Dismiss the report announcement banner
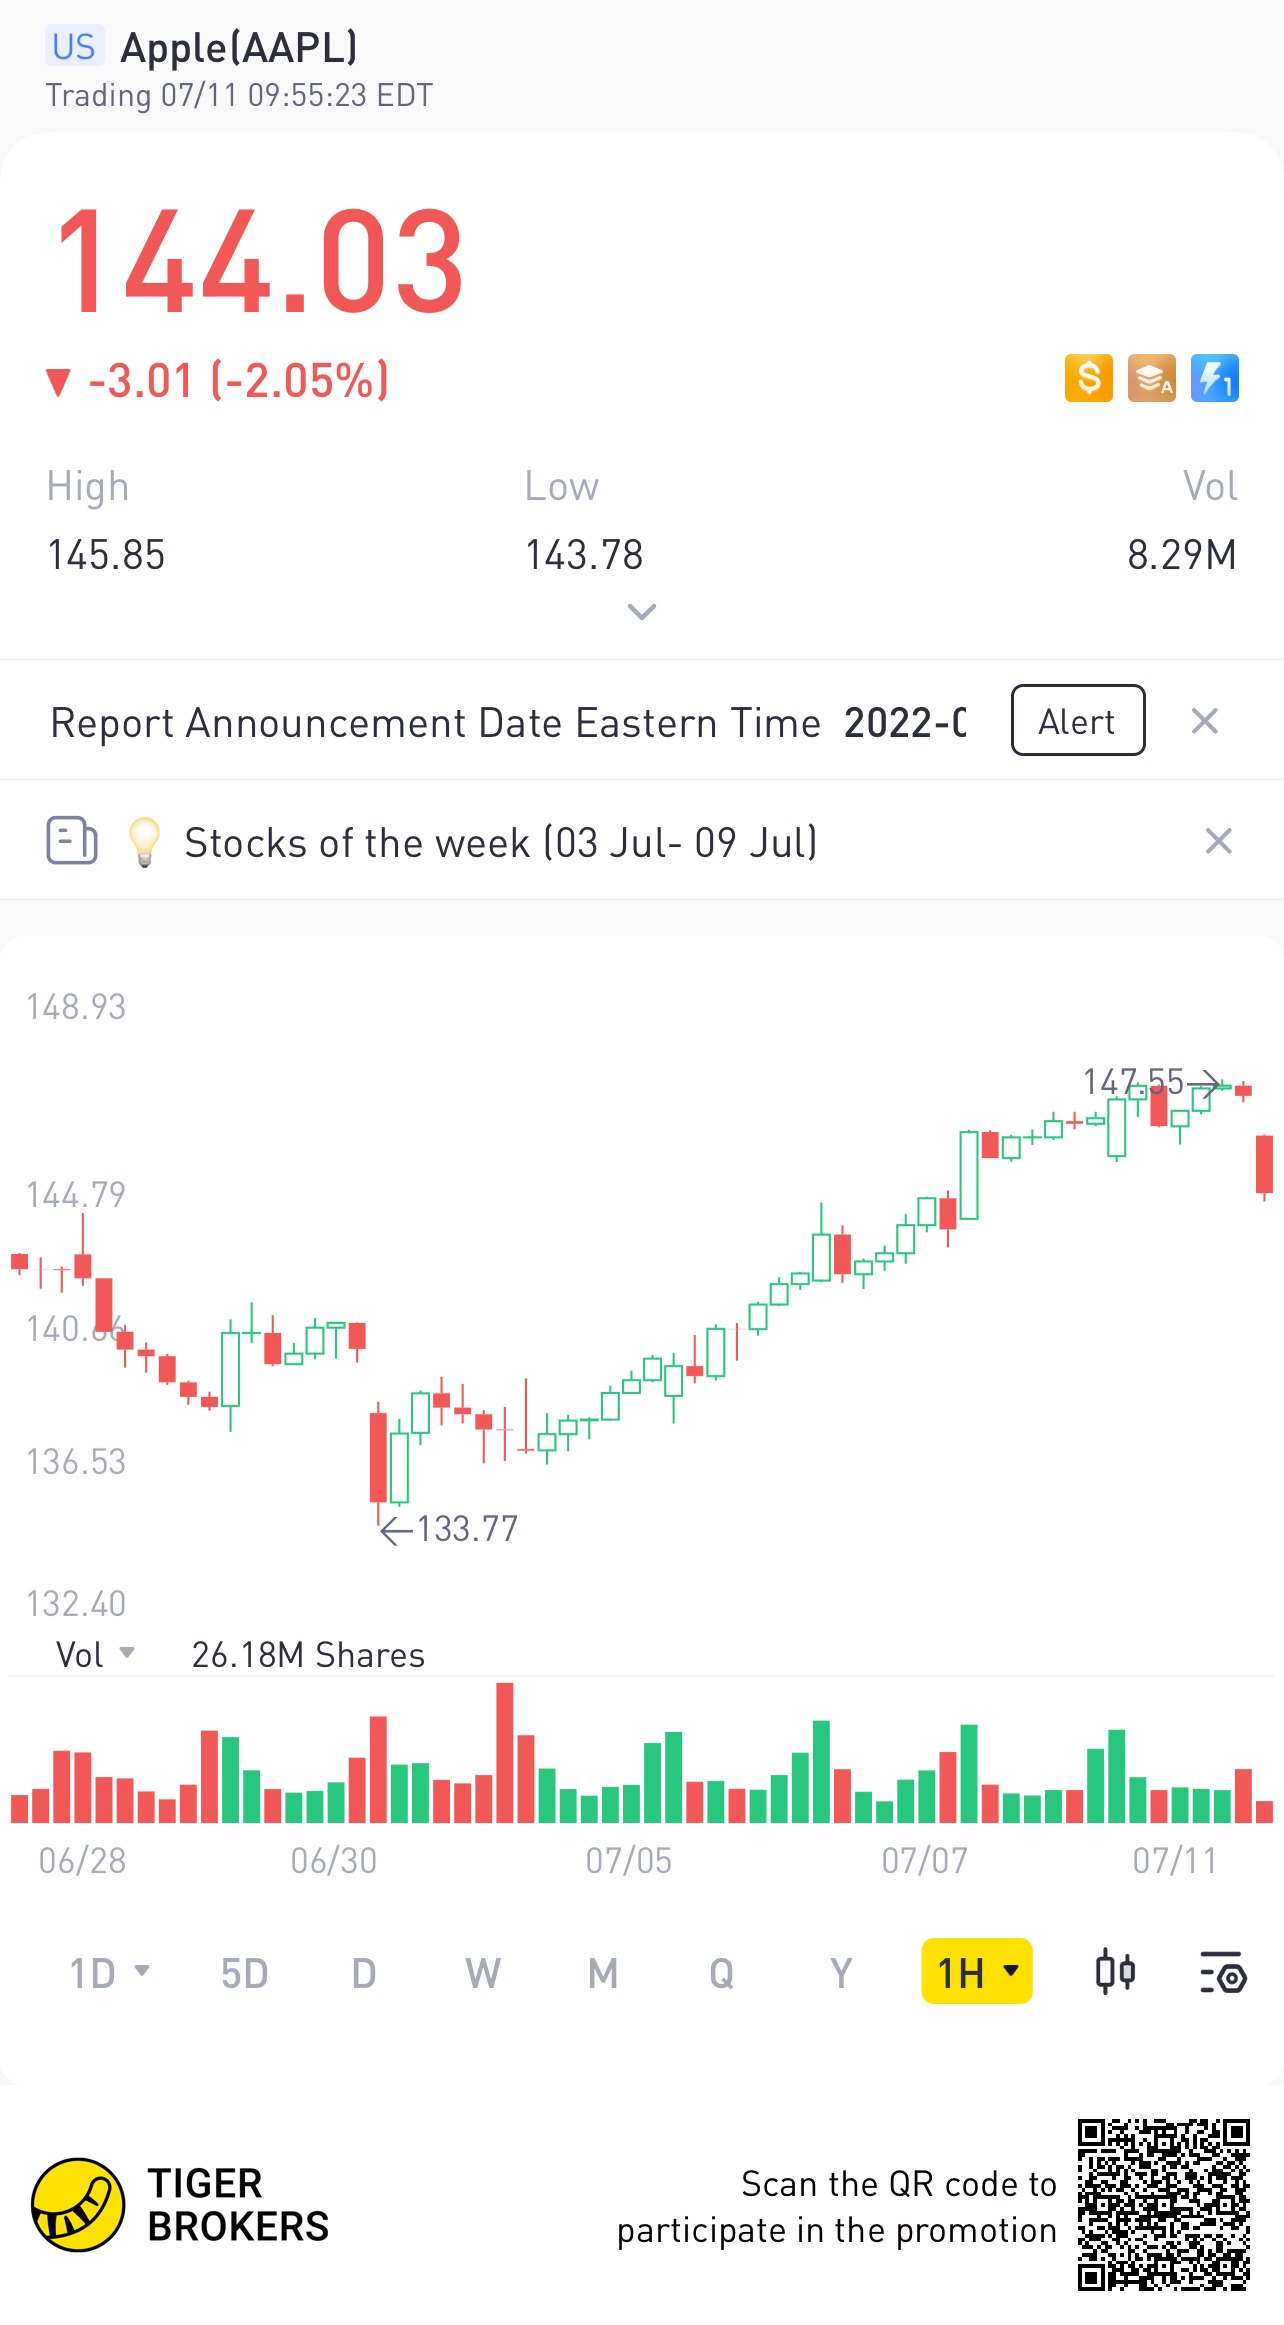The width and height of the screenshot is (1284, 2325). tap(1204, 721)
